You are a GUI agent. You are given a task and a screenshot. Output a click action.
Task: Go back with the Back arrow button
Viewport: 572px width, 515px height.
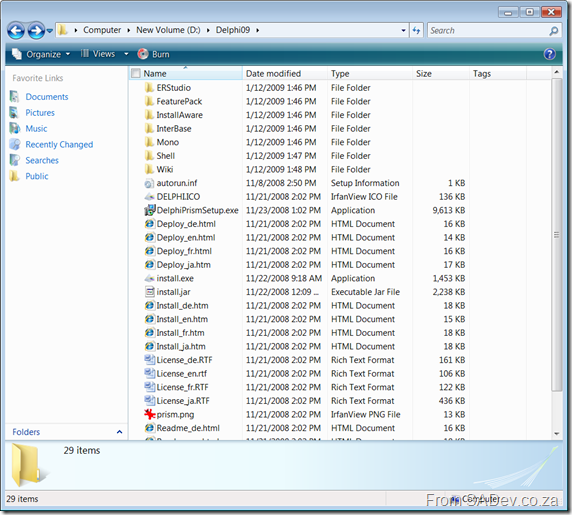(x=16, y=30)
